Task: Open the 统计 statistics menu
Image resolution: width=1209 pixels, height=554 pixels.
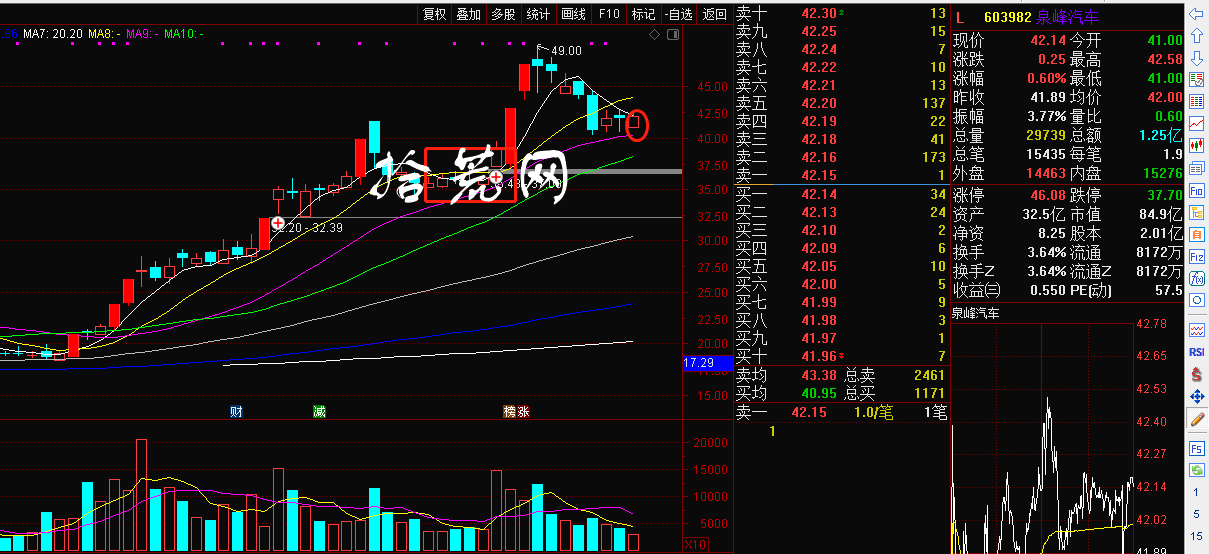Action: point(538,14)
